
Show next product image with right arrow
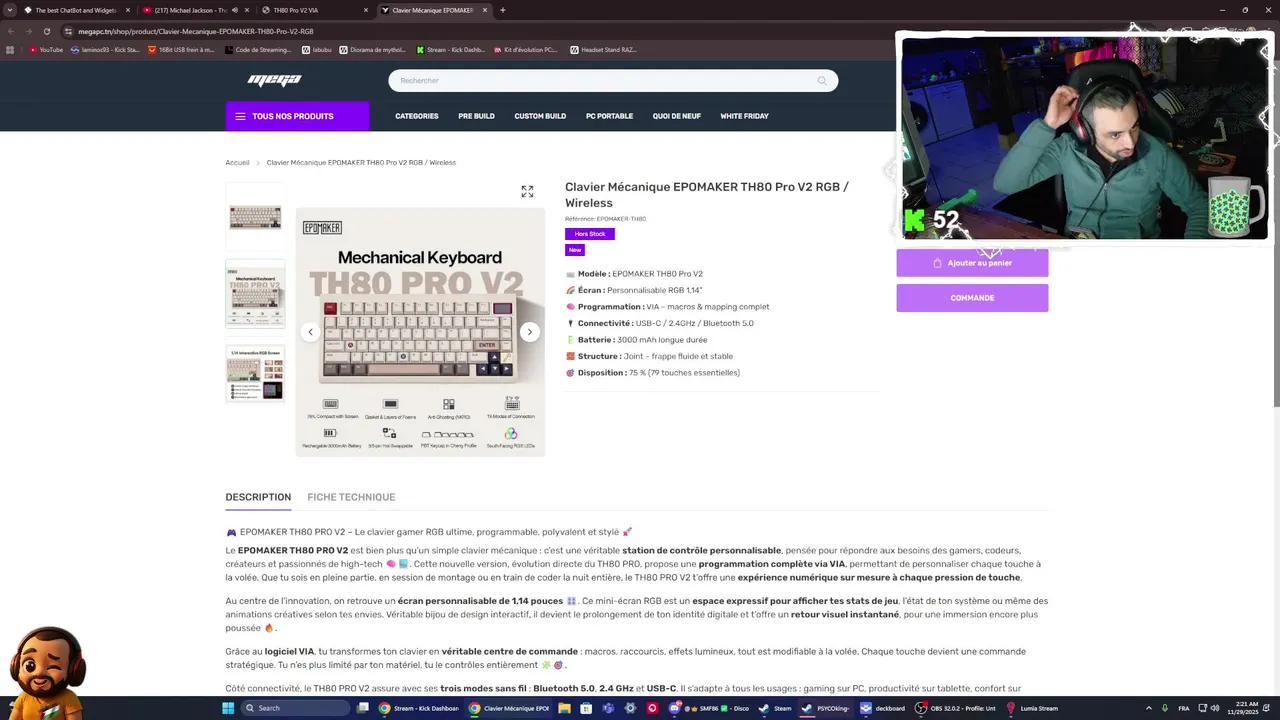tap(530, 332)
